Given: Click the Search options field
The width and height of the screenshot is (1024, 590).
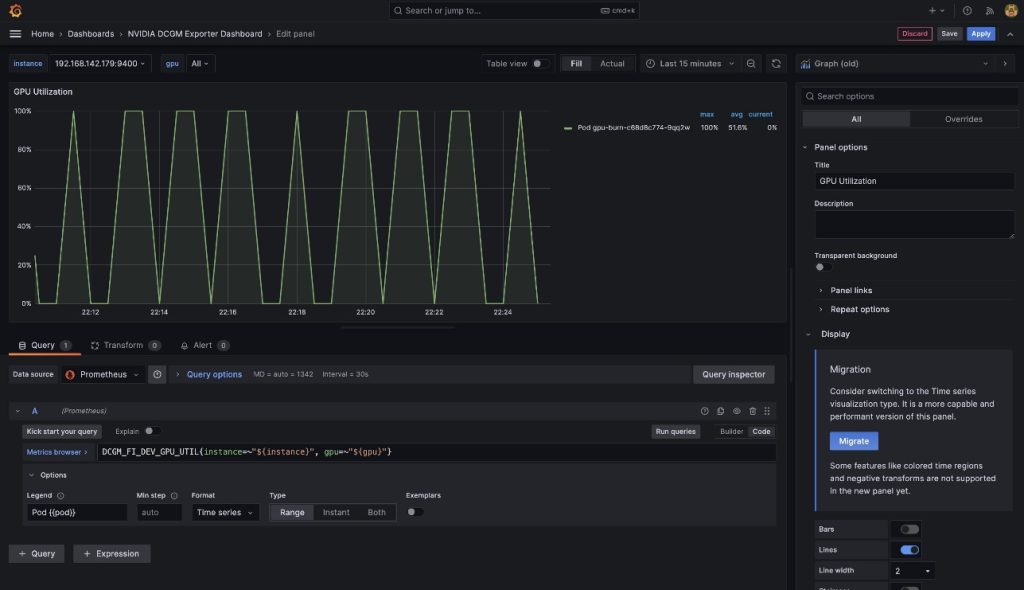Looking at the screenshot, I should 909,96.
